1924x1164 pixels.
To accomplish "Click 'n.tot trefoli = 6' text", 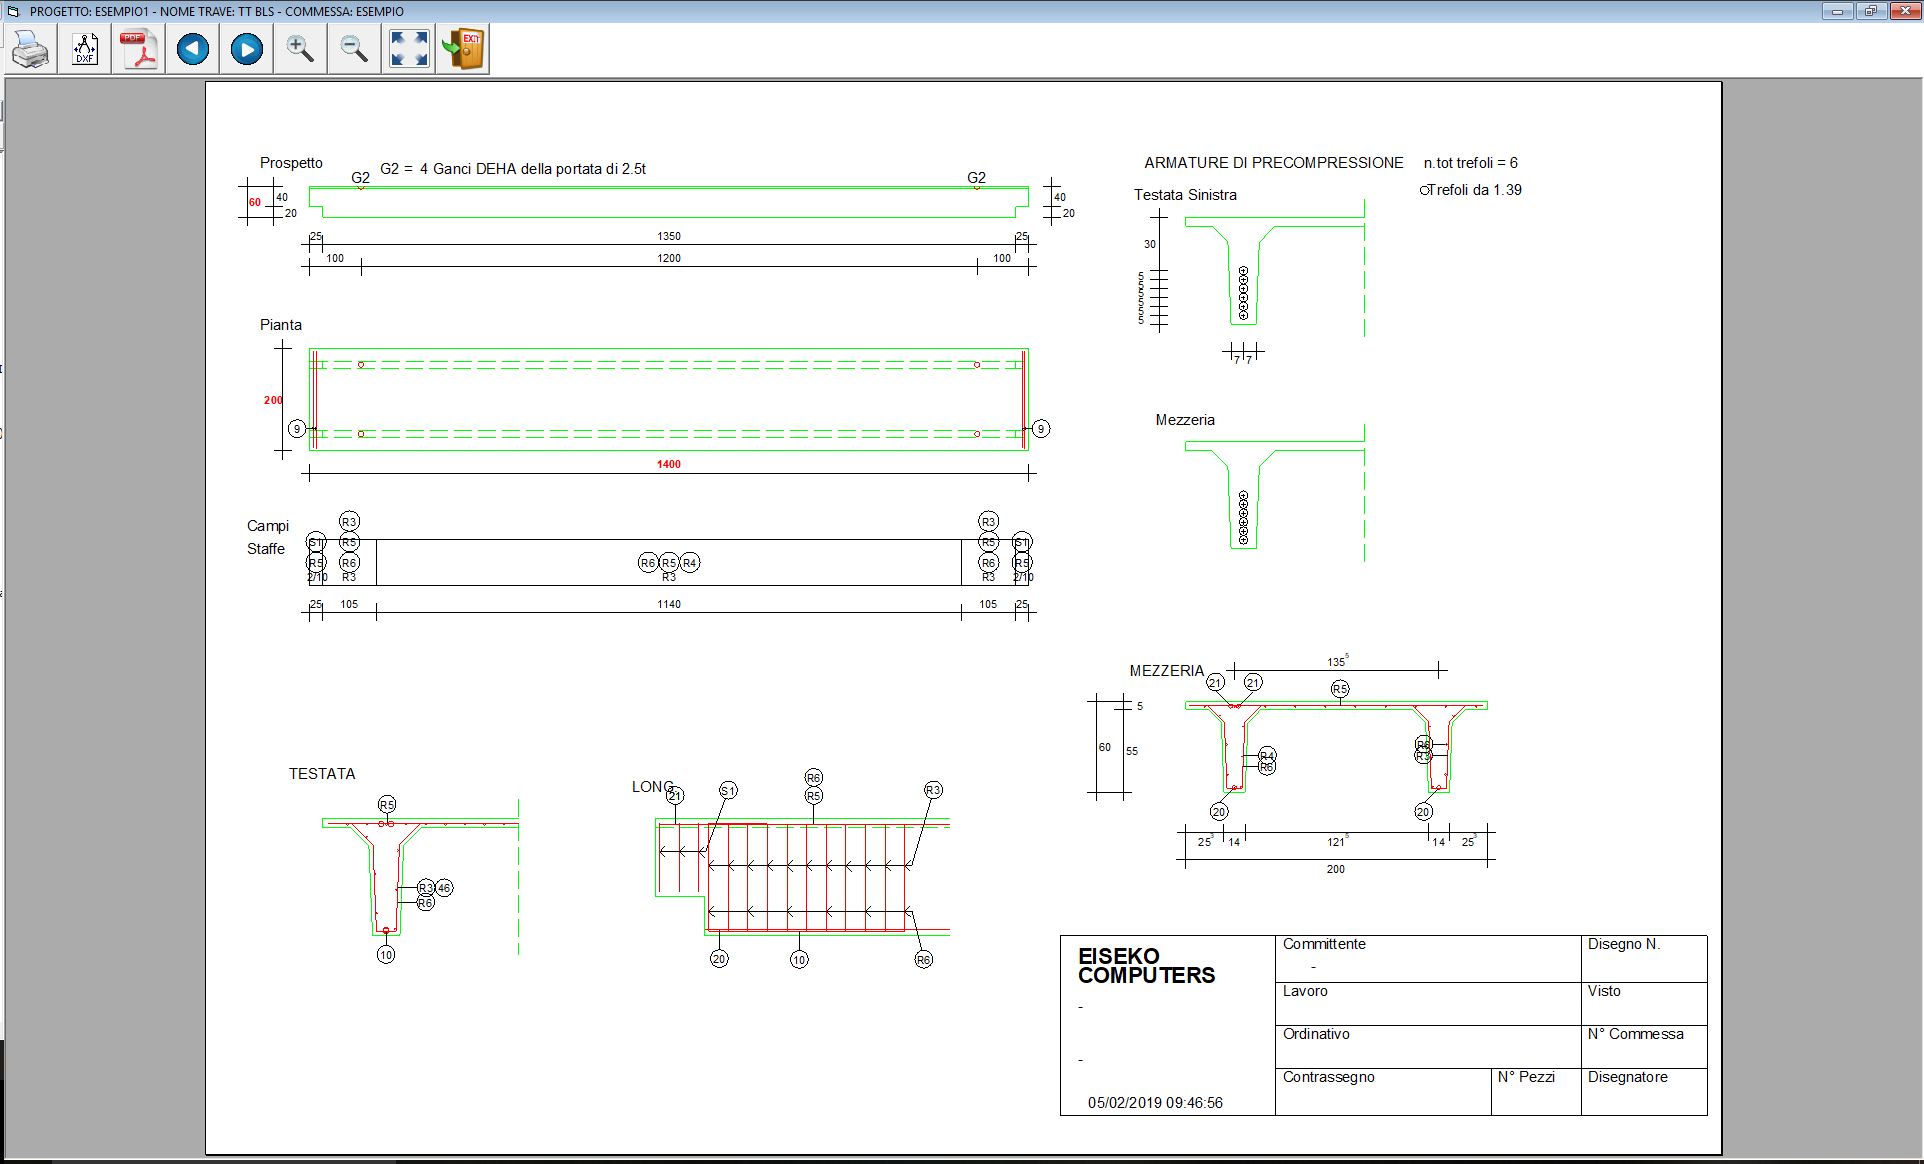I will (1471, 163).
